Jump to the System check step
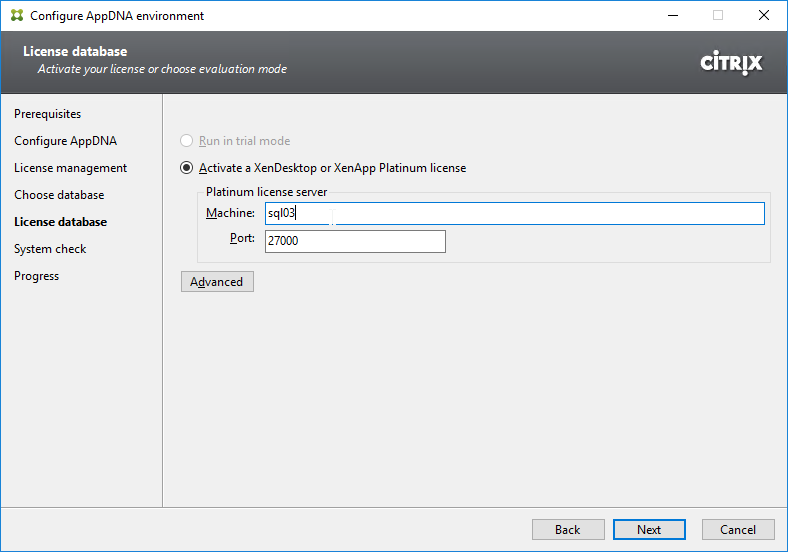The image size is (788, 552). point(50,249)
